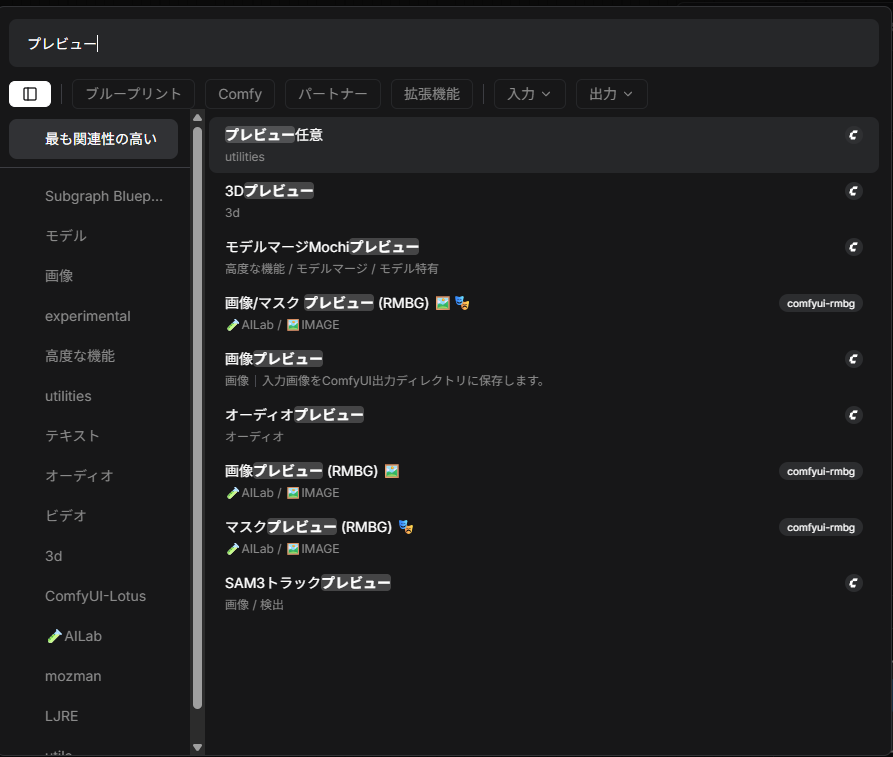Choose the 3Dプレビュー node result

tap(544, 201)
